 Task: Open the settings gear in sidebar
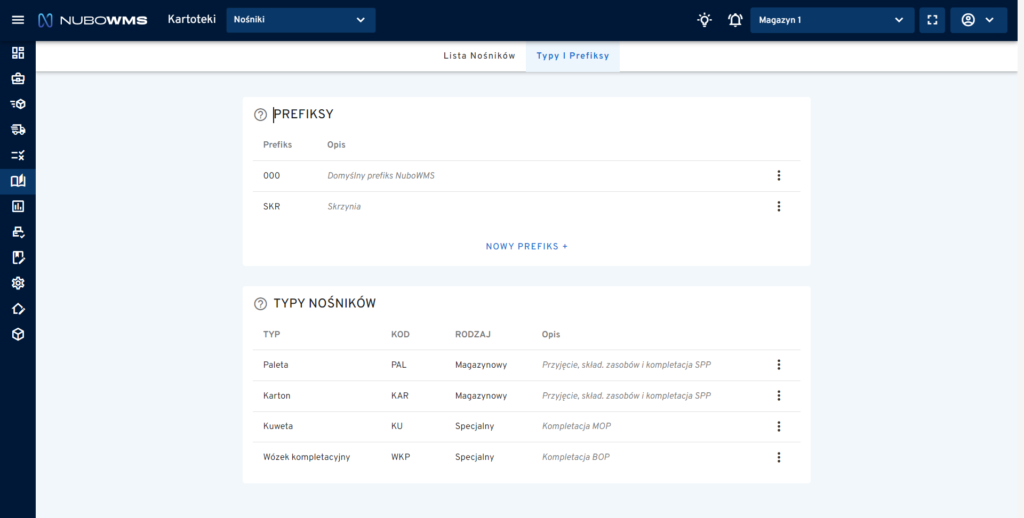[18, 283]
